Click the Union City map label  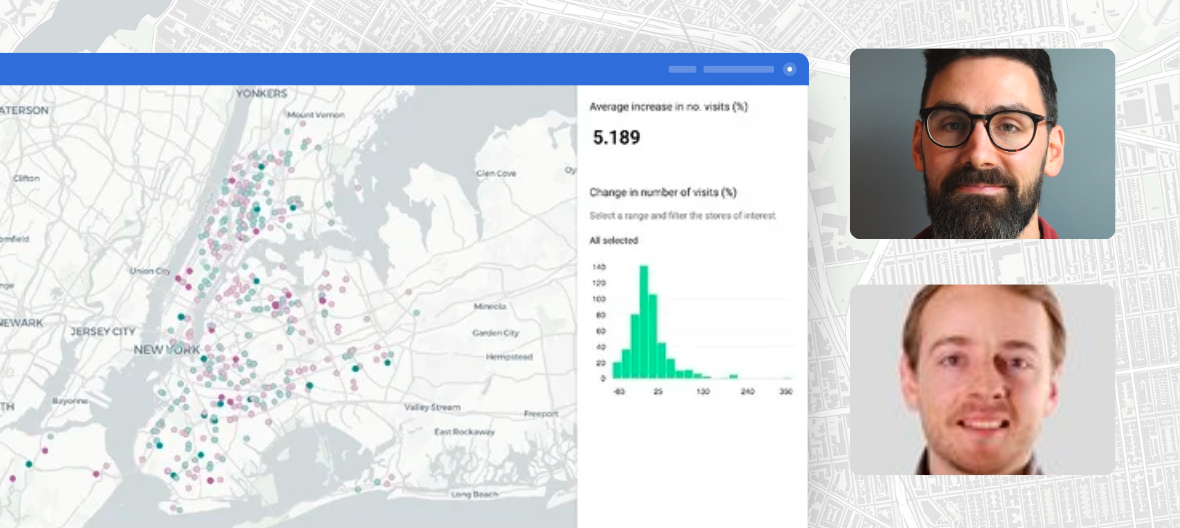pos(151,271)
